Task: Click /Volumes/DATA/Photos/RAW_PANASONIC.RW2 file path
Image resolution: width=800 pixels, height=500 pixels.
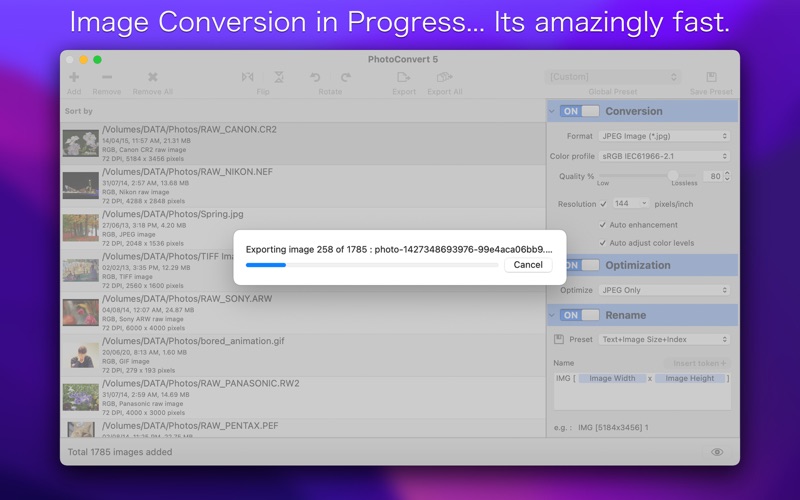Action: click(x=201, y=384)
